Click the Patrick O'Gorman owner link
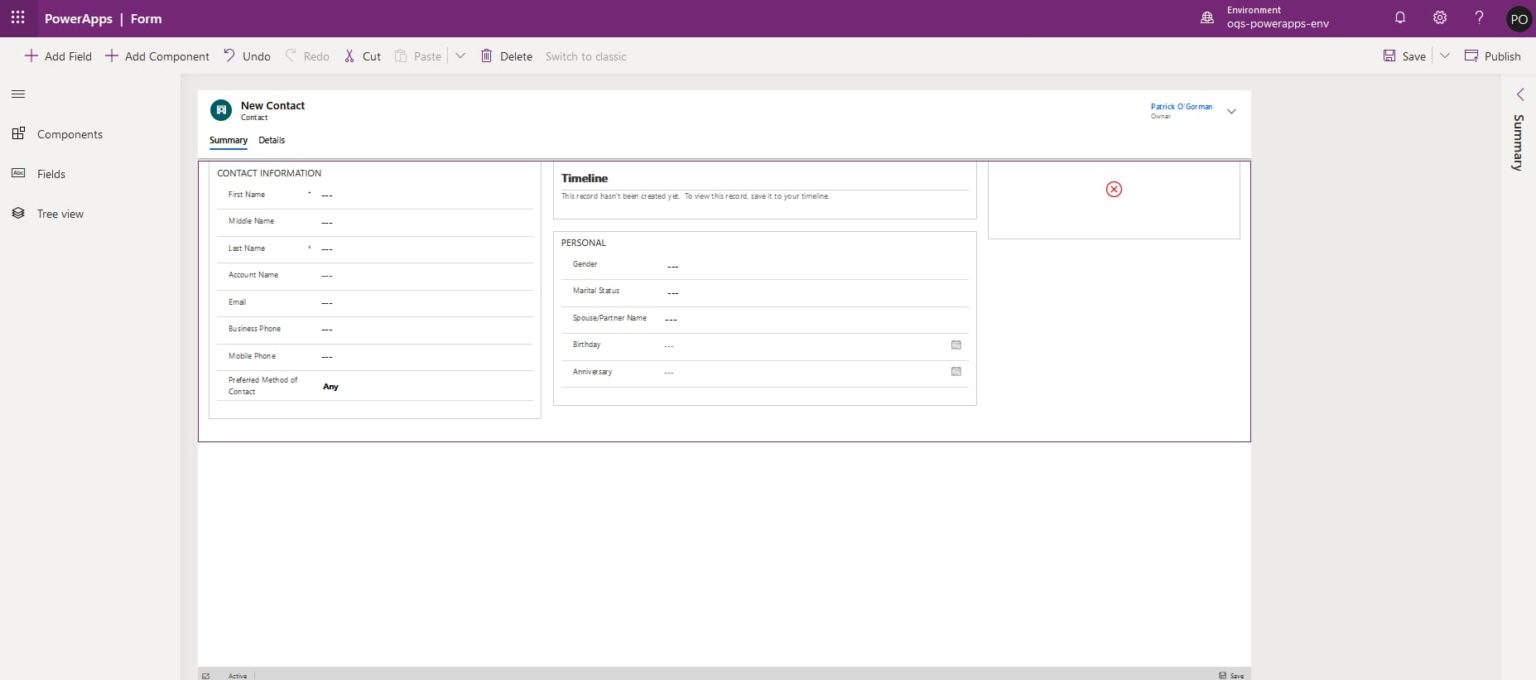The image size is (1536, 680). click(x=1181, y=106)
